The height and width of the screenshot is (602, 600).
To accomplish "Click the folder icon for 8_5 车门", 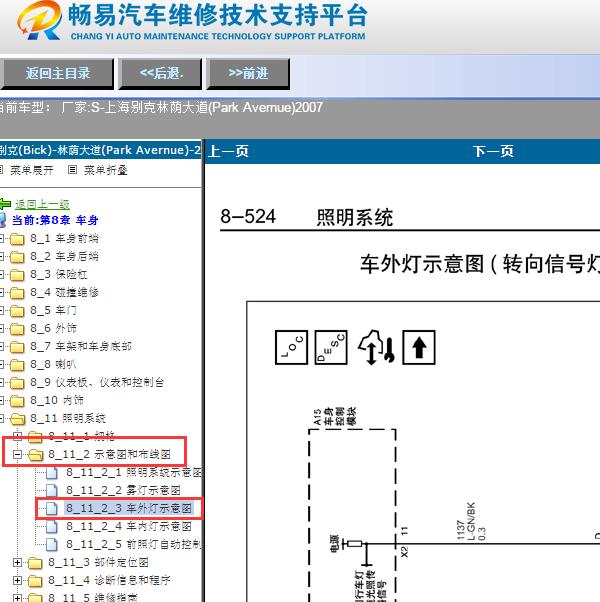I will pos(17,311).
